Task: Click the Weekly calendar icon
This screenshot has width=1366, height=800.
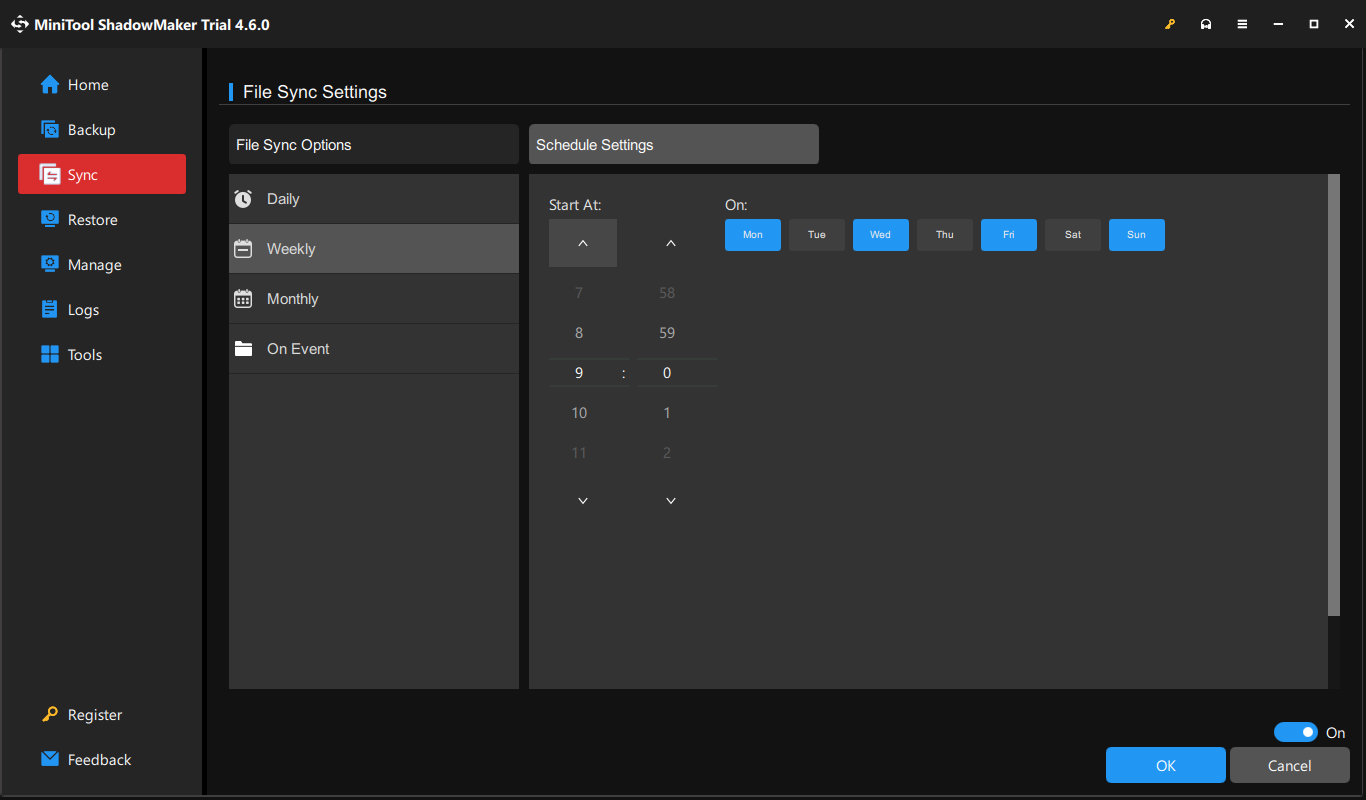Action: 243,249
